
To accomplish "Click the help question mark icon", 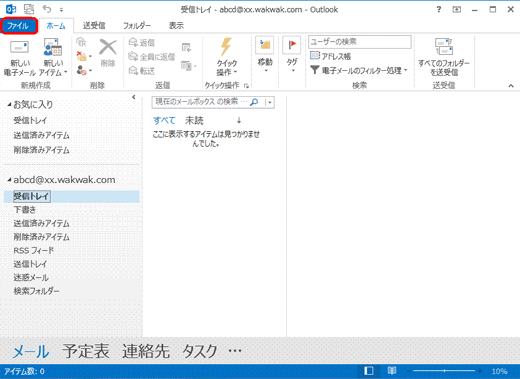I will 439,9.
